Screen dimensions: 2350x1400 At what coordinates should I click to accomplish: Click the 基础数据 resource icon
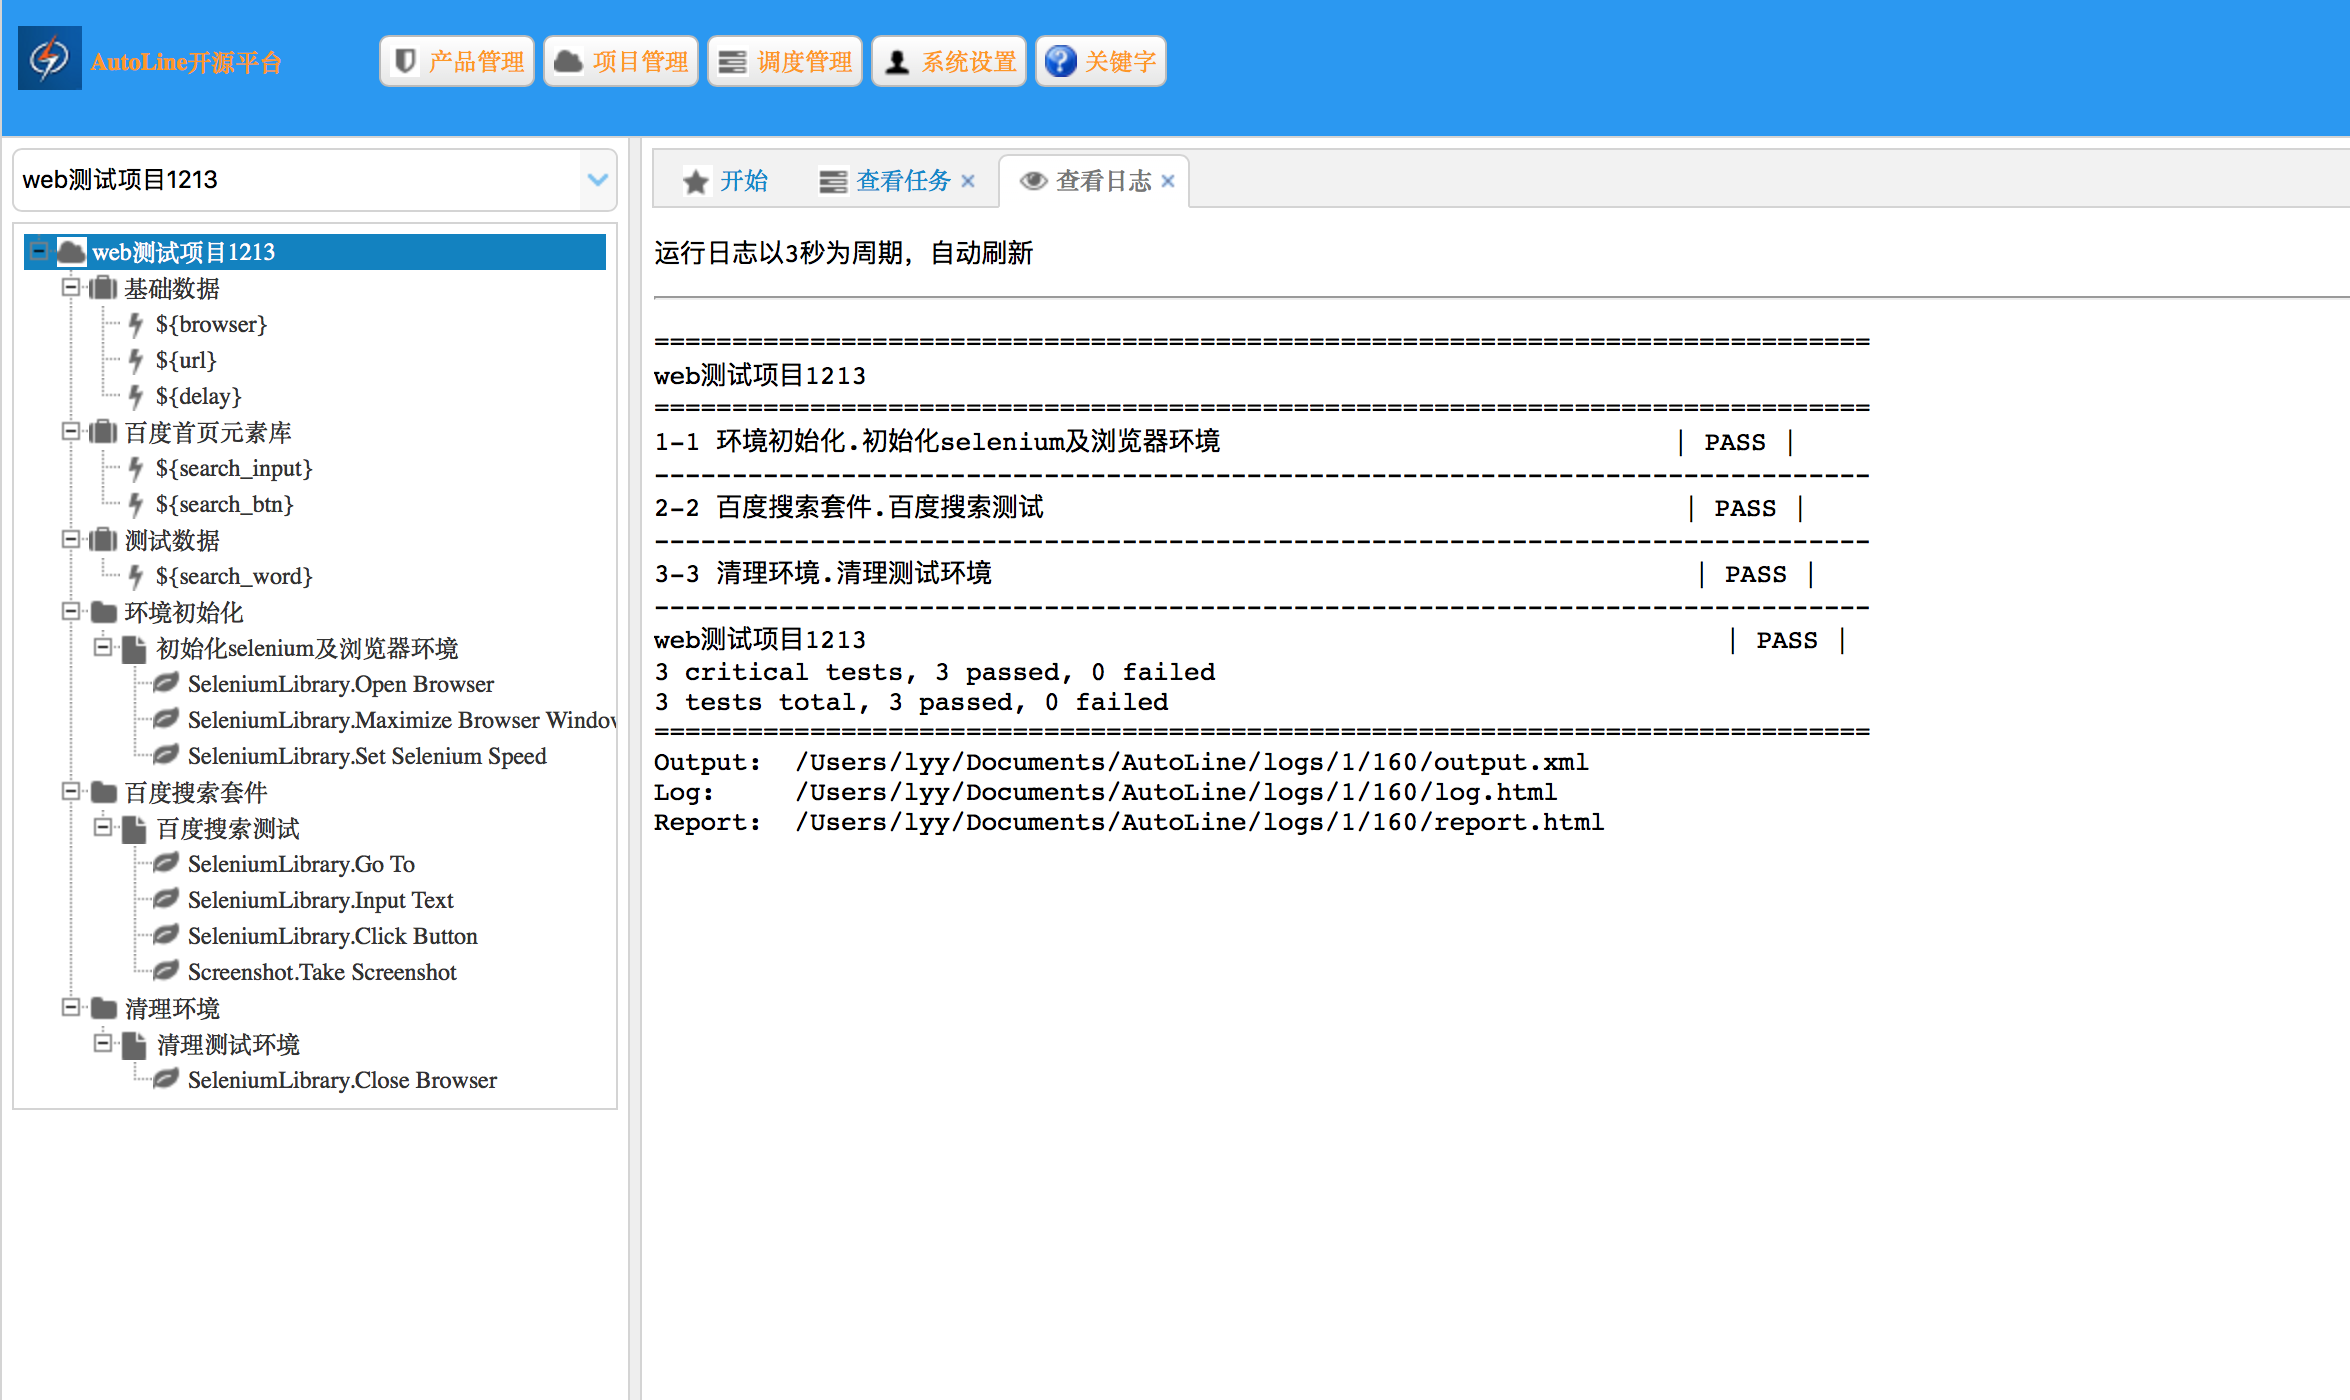(103, 288)
